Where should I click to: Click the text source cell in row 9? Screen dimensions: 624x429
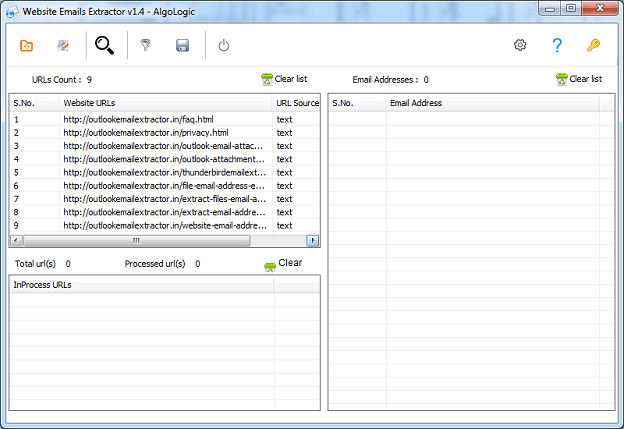coord(284,226)
